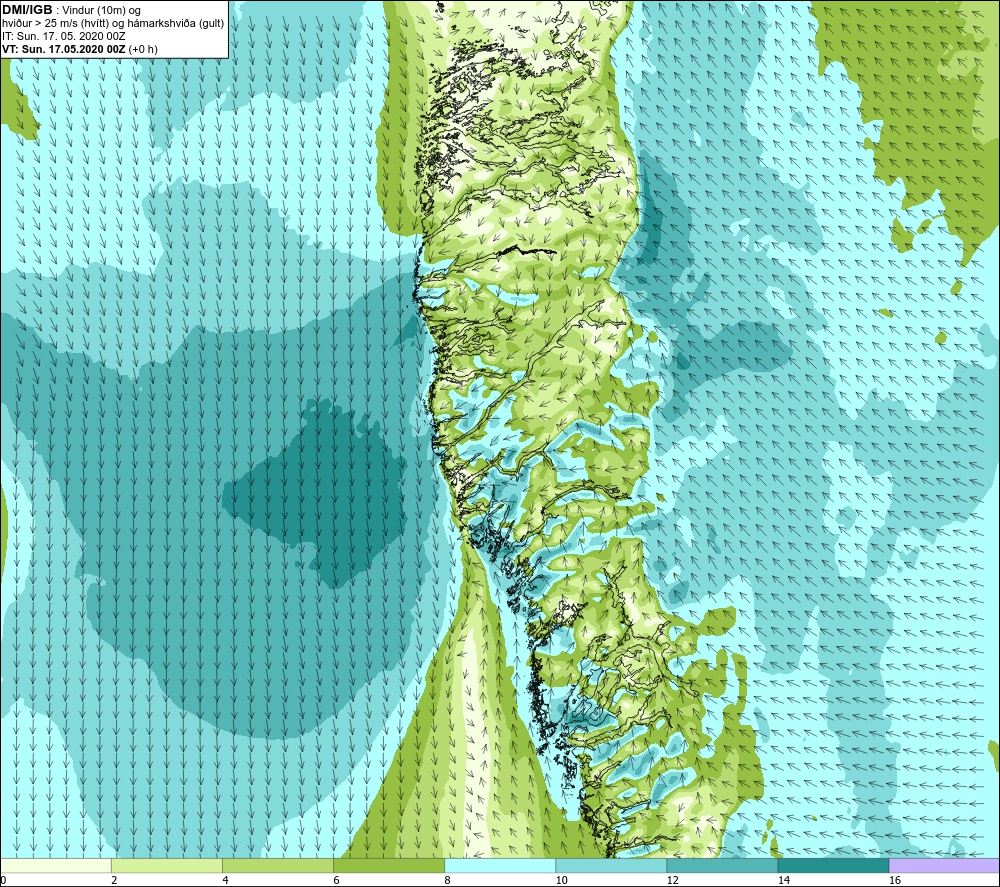1000x887 pixels.
Task: Click the light cyan 8–10 legend swatch
Action: (500, 865)
